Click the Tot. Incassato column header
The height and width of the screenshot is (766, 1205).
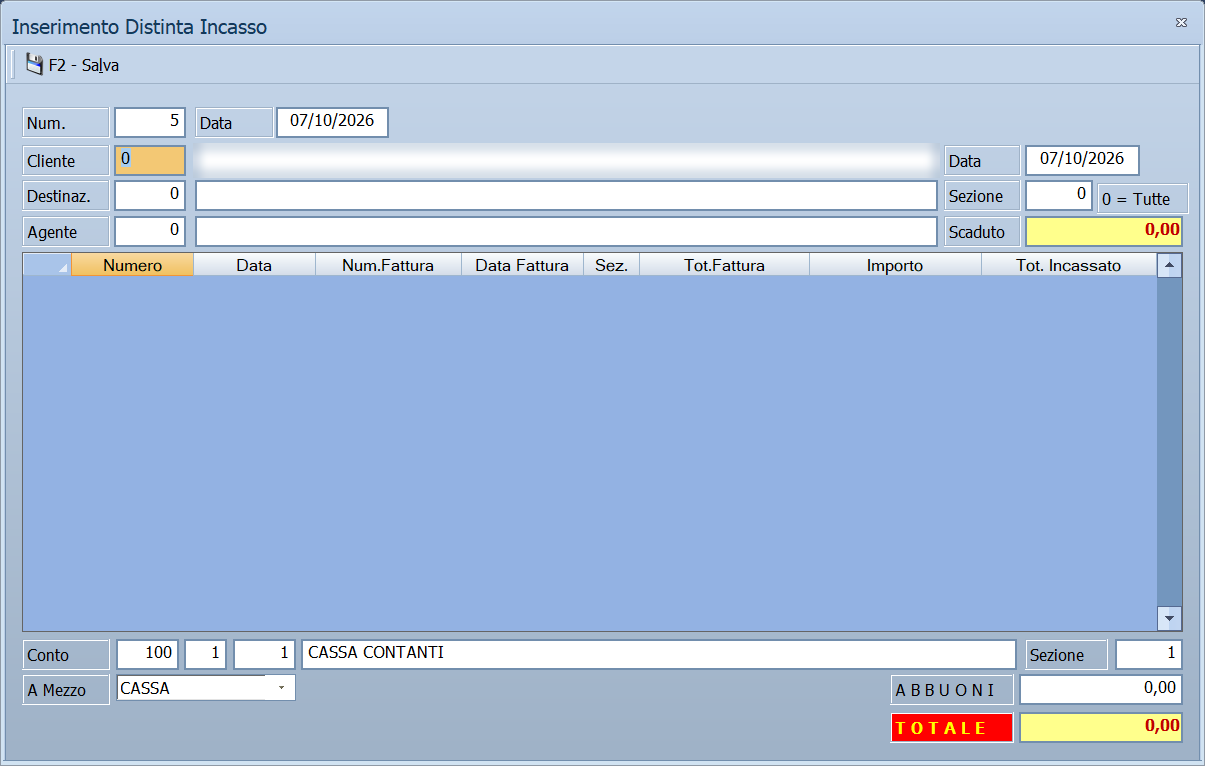[1069, 265]
